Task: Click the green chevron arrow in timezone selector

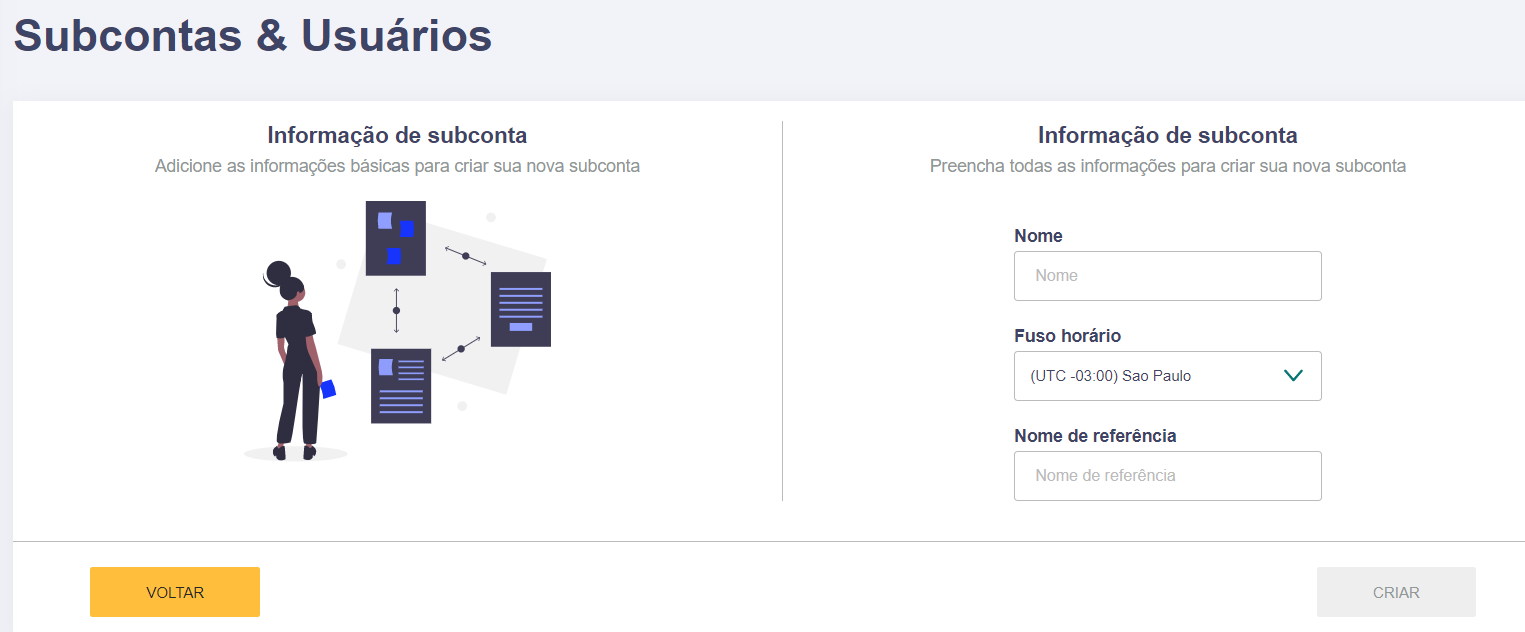Action: (1292, 376)
